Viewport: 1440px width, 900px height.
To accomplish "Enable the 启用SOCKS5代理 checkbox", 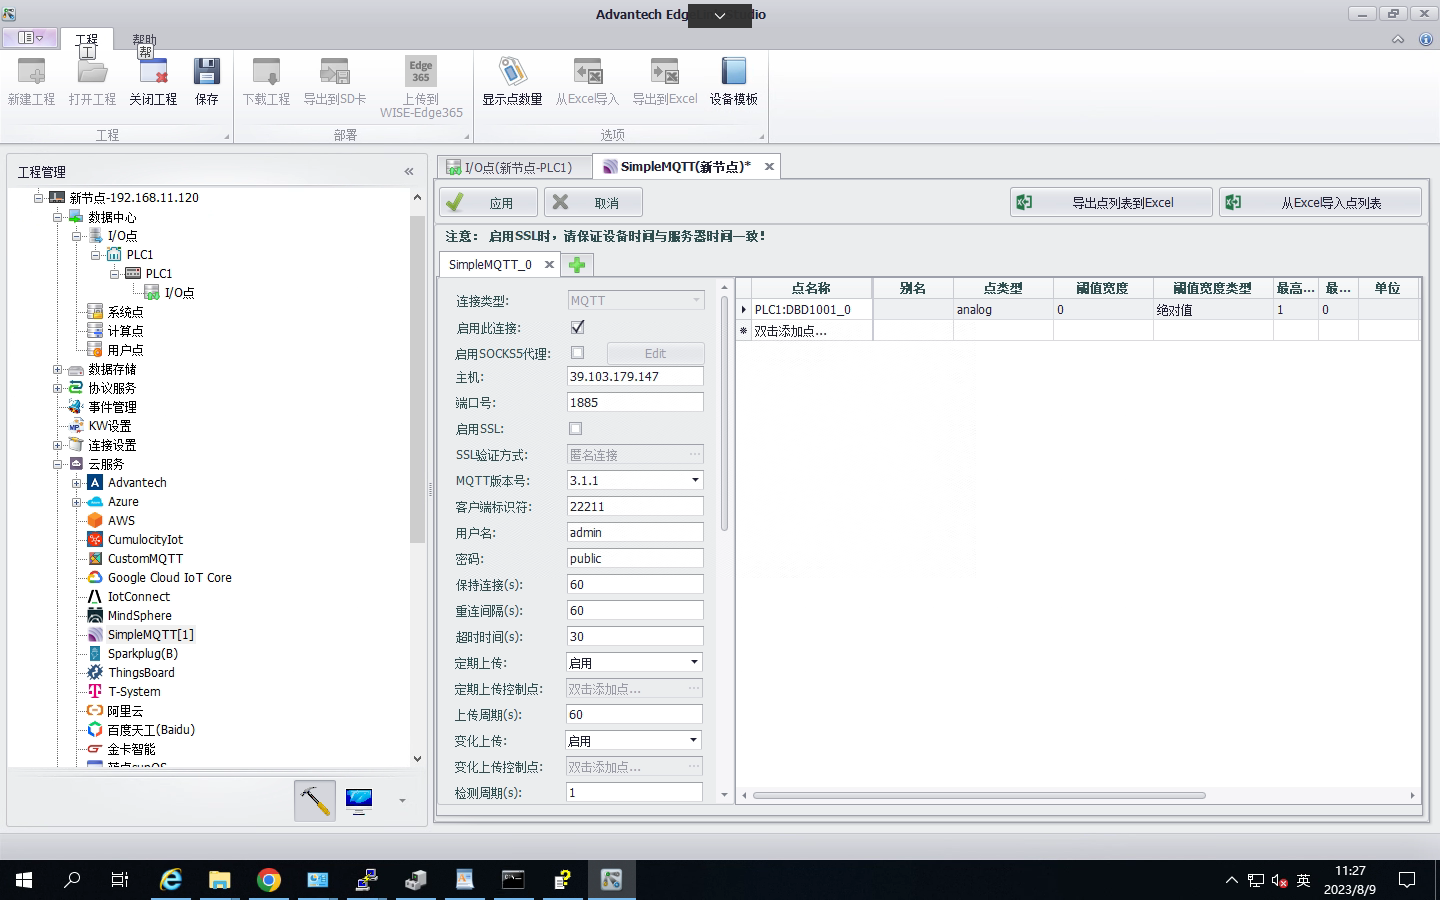I will (577, 353).
